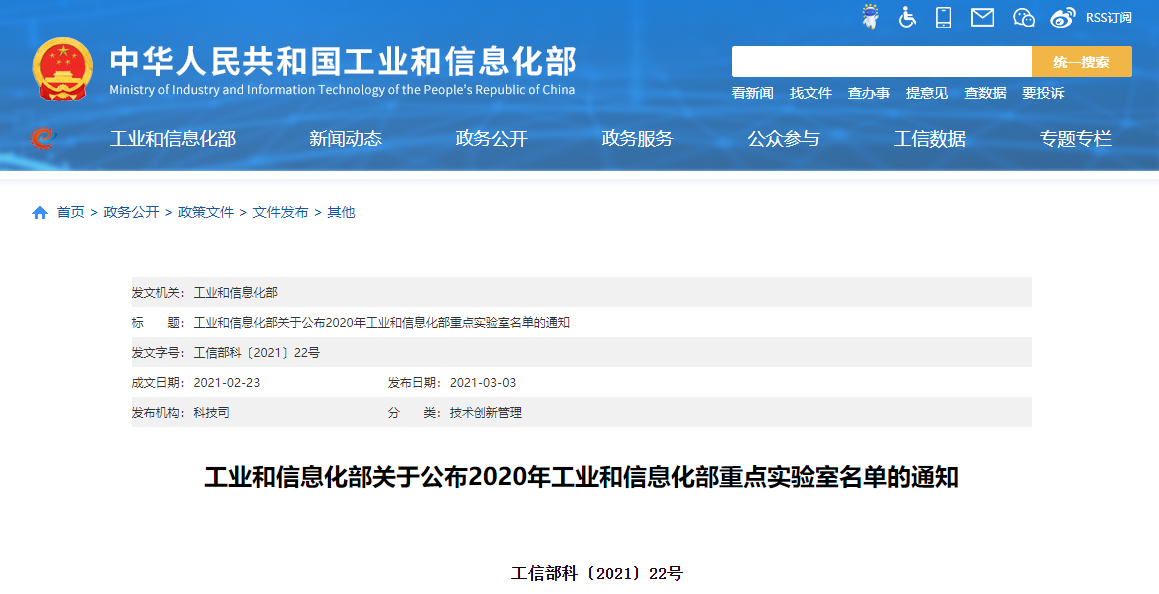Image resolution: width=1159 pixels, height=594 pixels.
Task: Click the centered 工信部科〔2021〕22号 line
Action: click(x=597, y=574)
